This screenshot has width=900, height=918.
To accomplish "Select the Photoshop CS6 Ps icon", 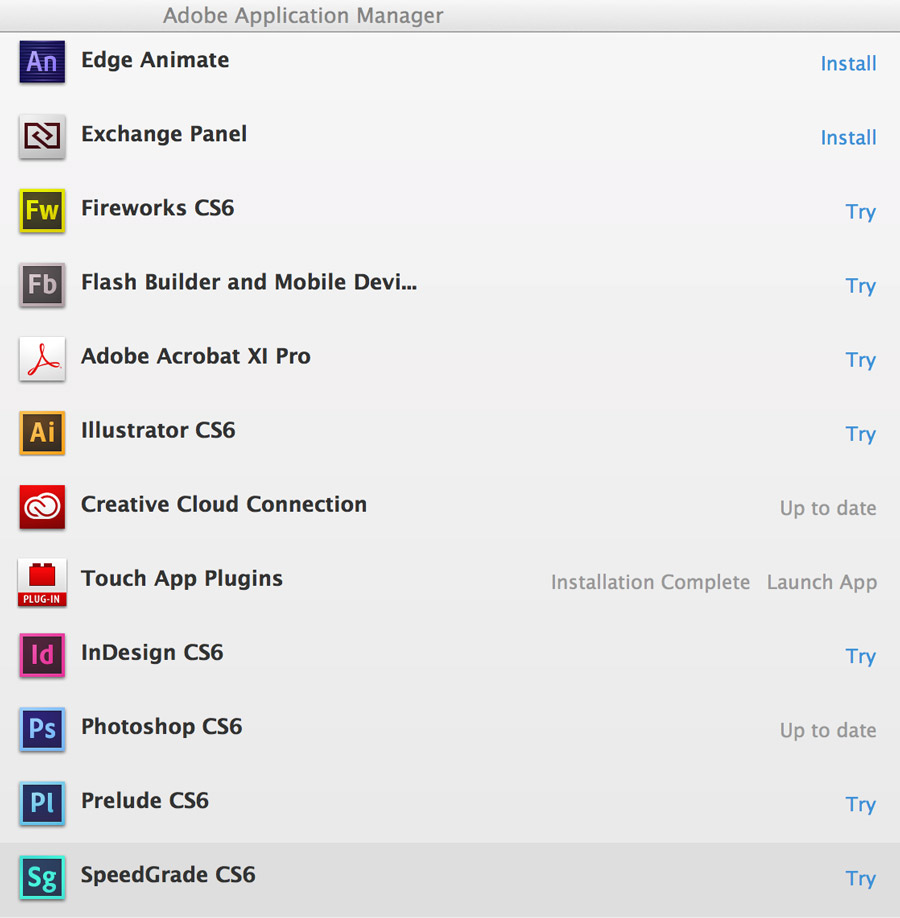I will point(42,729).
